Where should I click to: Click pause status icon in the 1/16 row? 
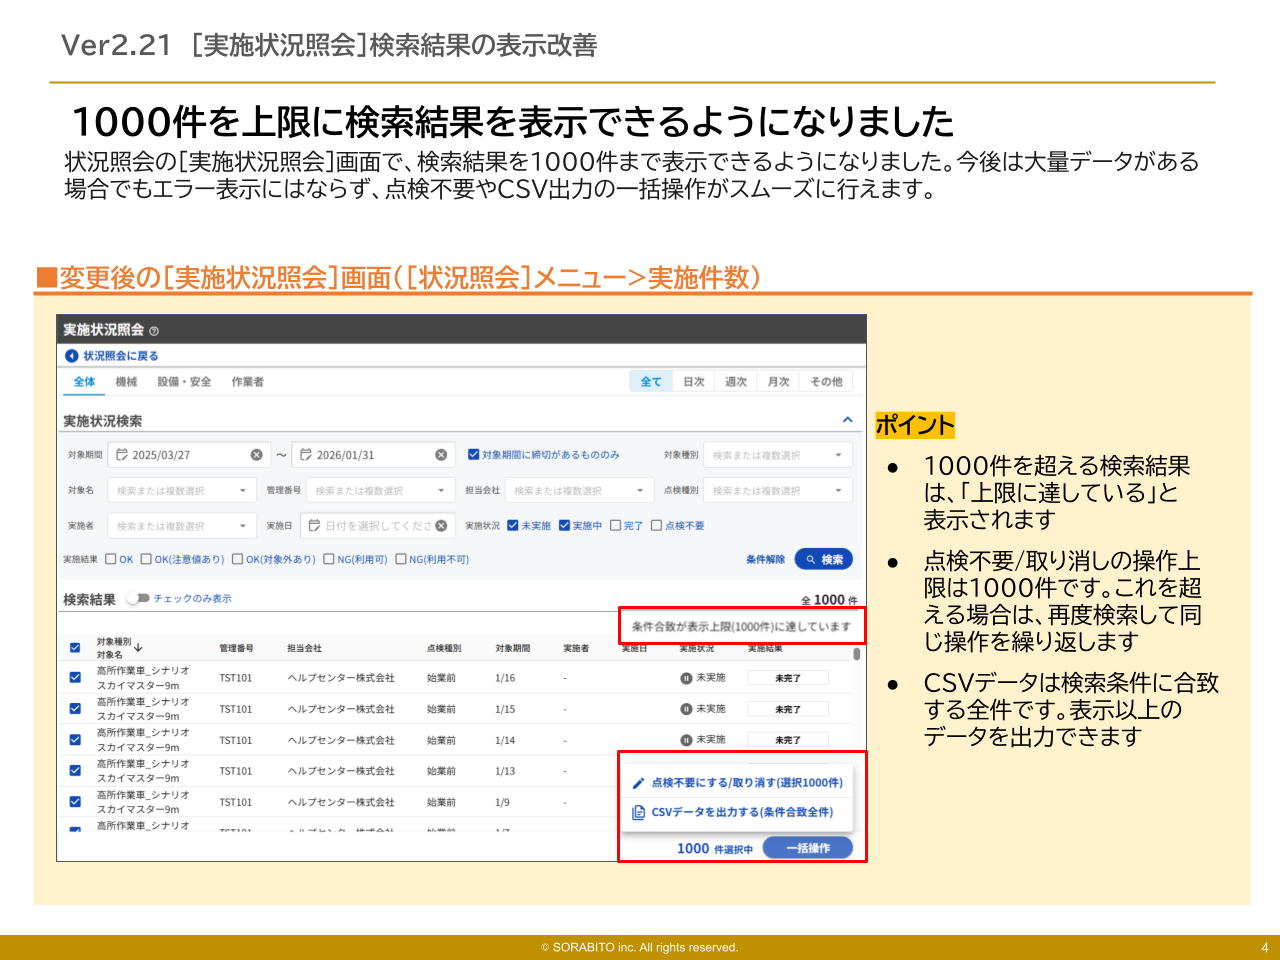[686, 678]
